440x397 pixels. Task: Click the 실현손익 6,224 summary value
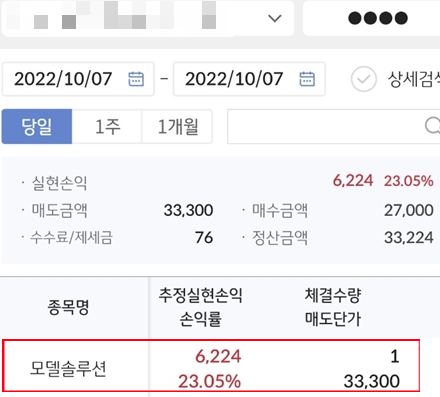point(353,181)
